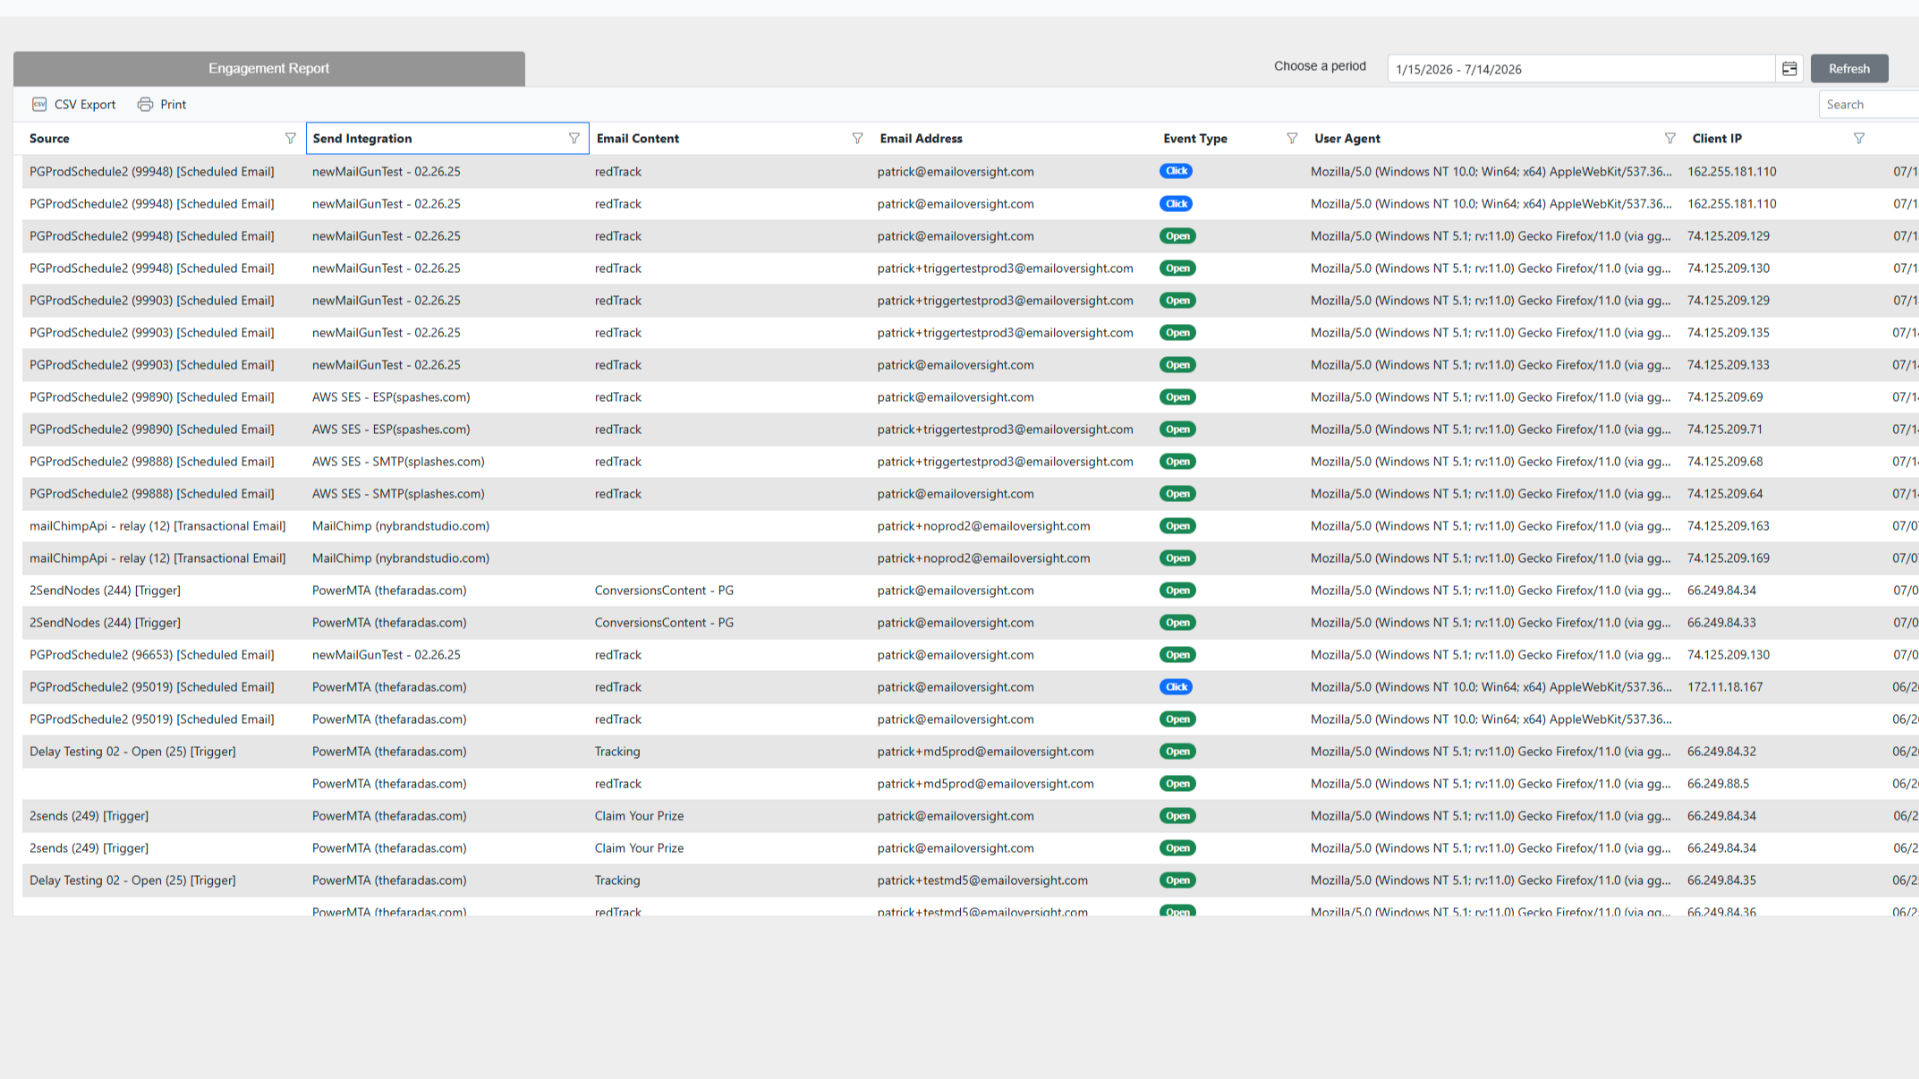Image resolution: width=1919 pixels, height=1079 pixels.
Task: Click the Click badge in the first row
Action: tap(1176, 171)
